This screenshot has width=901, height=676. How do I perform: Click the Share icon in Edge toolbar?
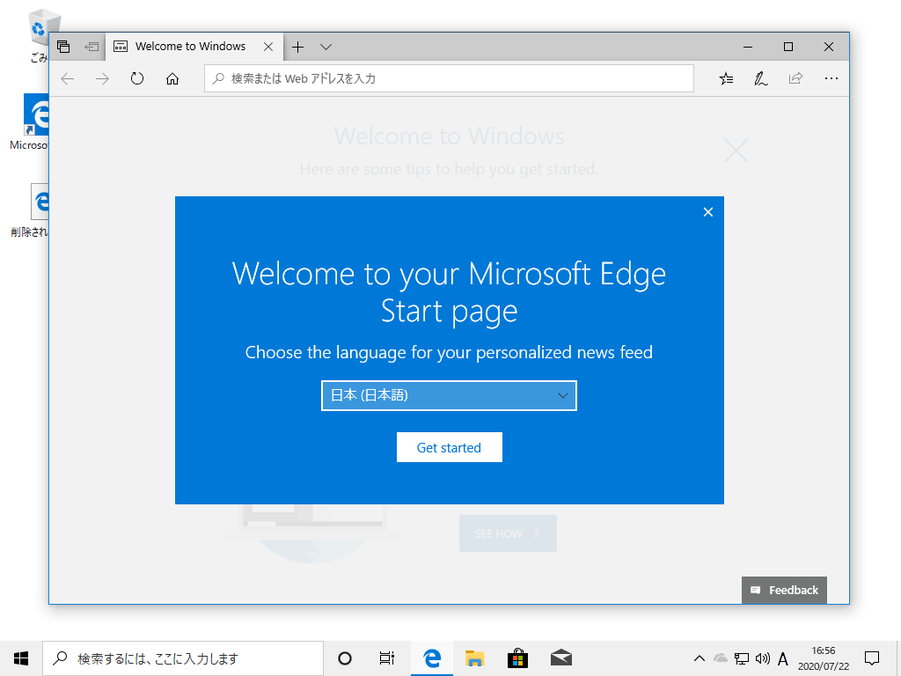(796, 78)
